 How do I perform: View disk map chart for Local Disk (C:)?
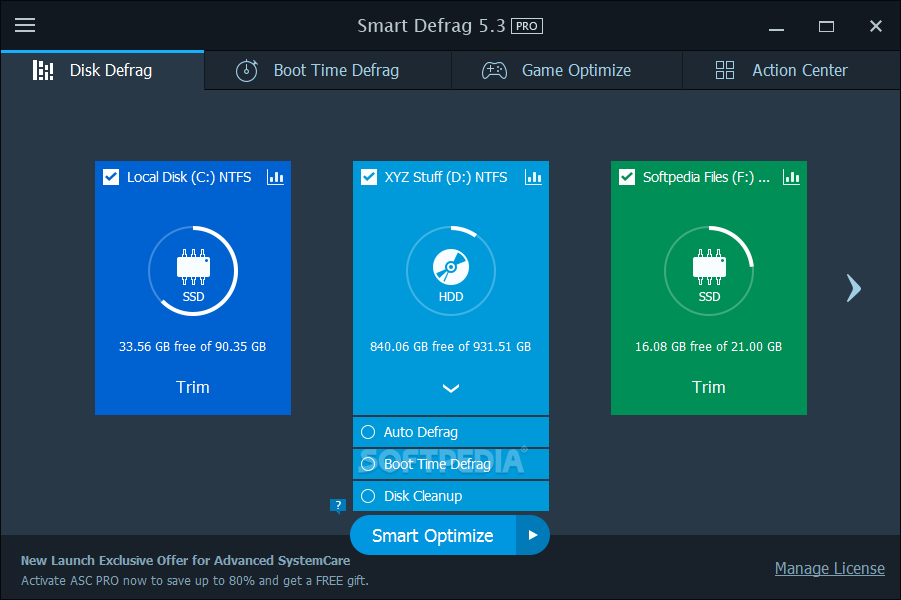pyautogui.click(x=275, y=177)
